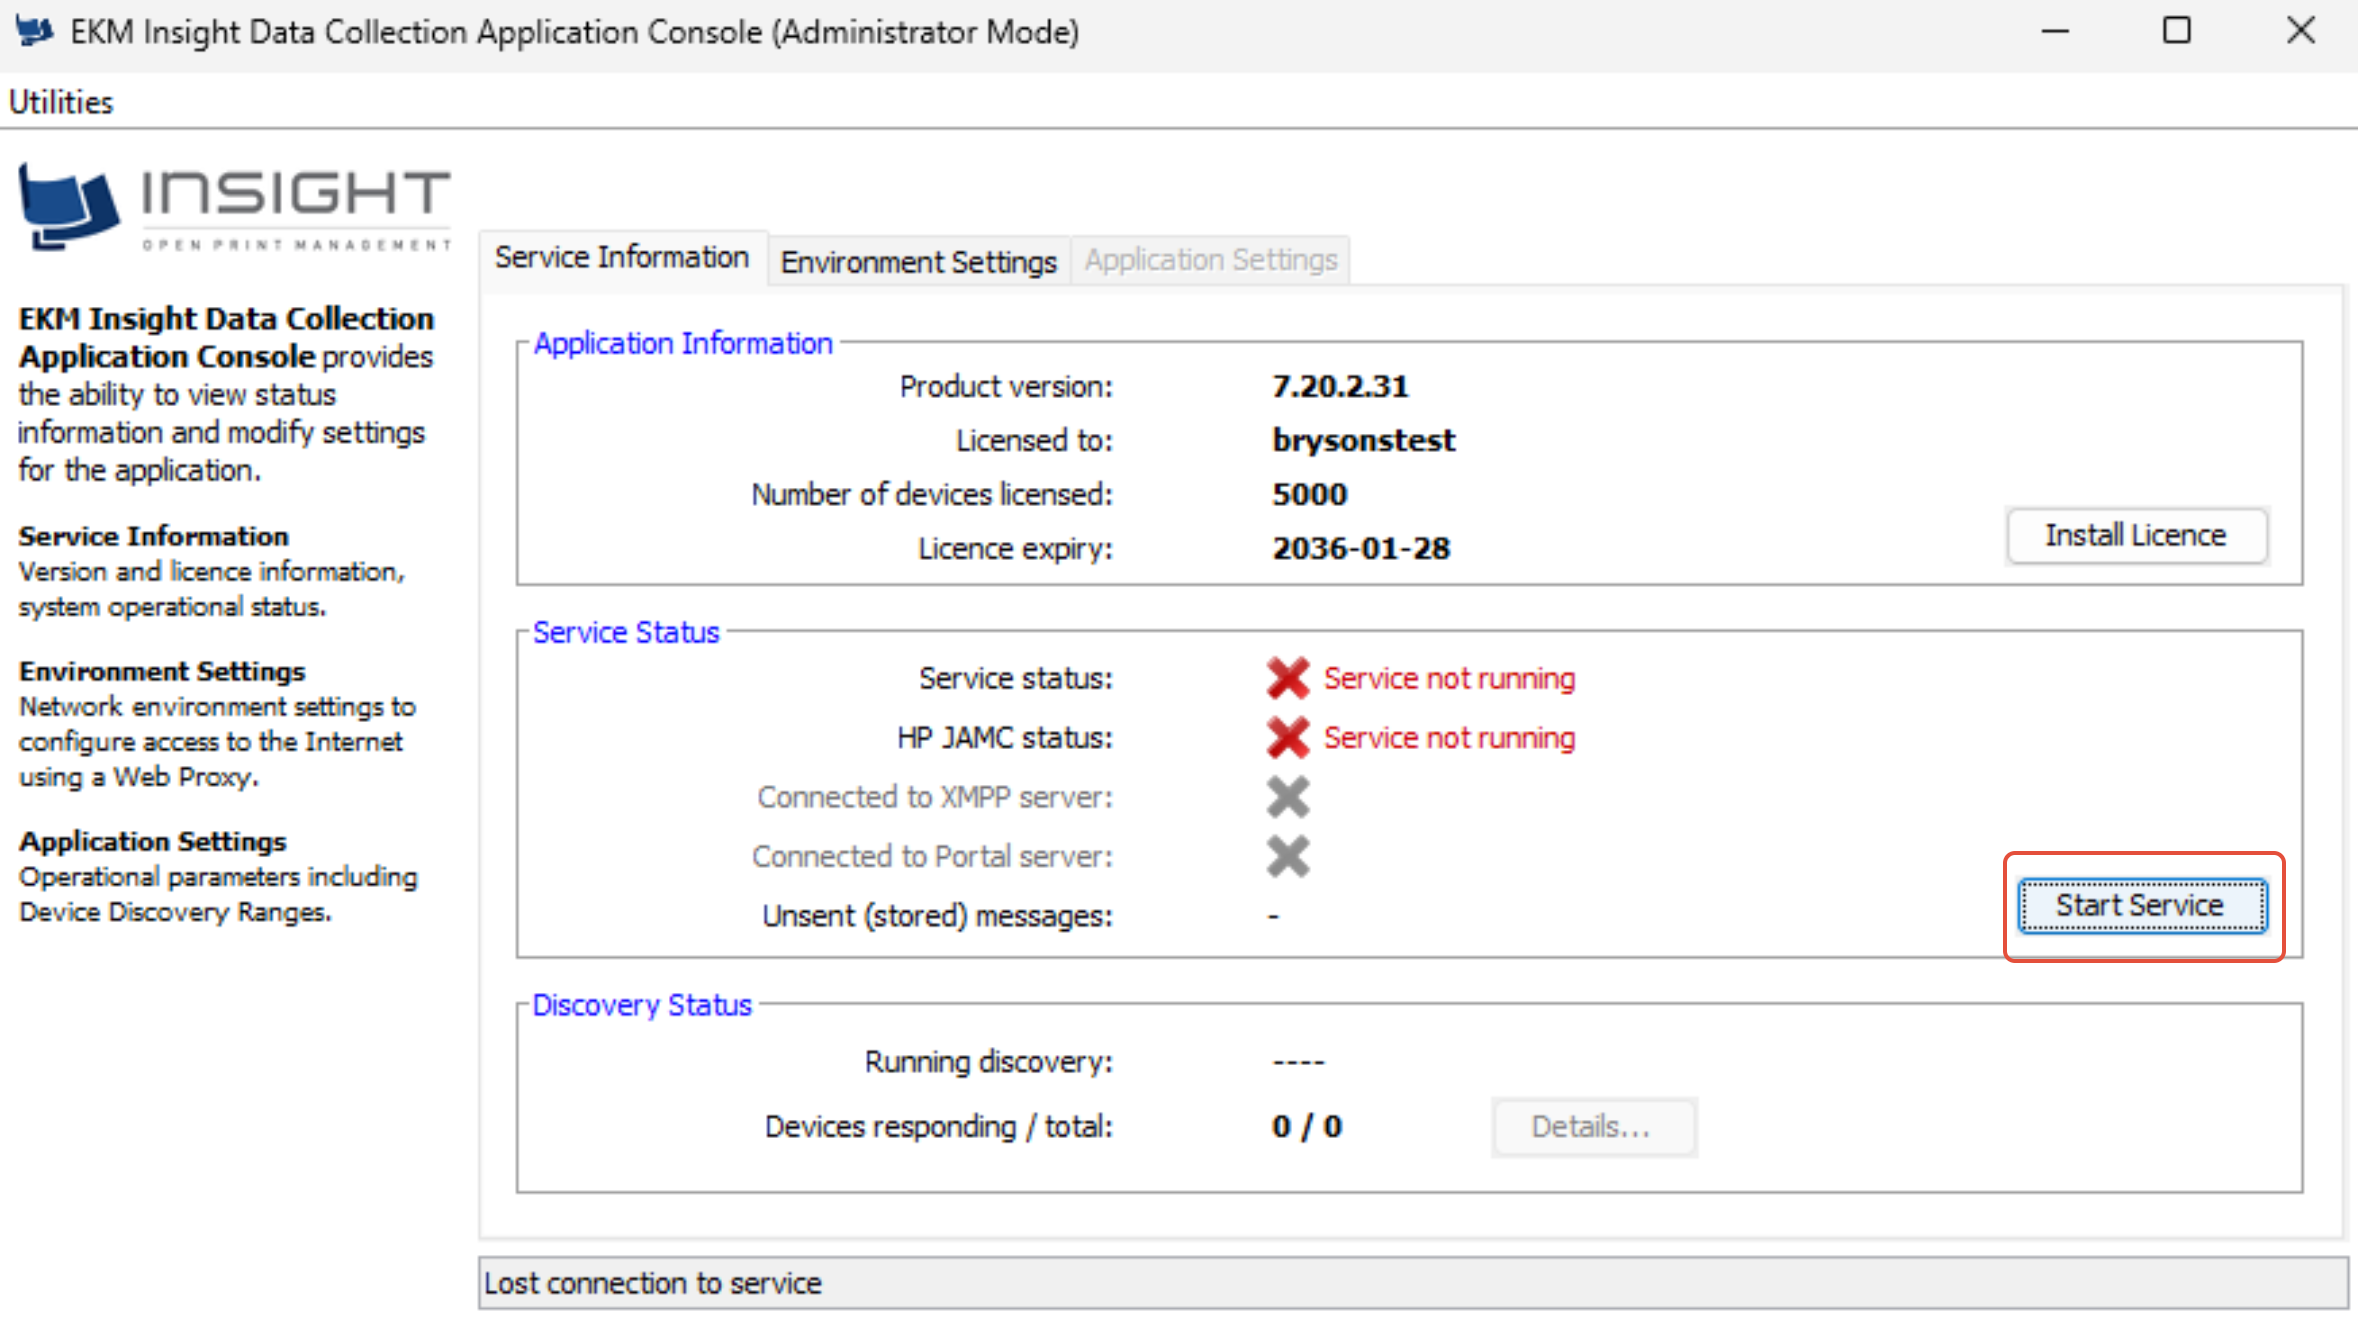Click the Insight logo image
The height and width of the screenshot is (1318, 2358).
click(234, 207)
